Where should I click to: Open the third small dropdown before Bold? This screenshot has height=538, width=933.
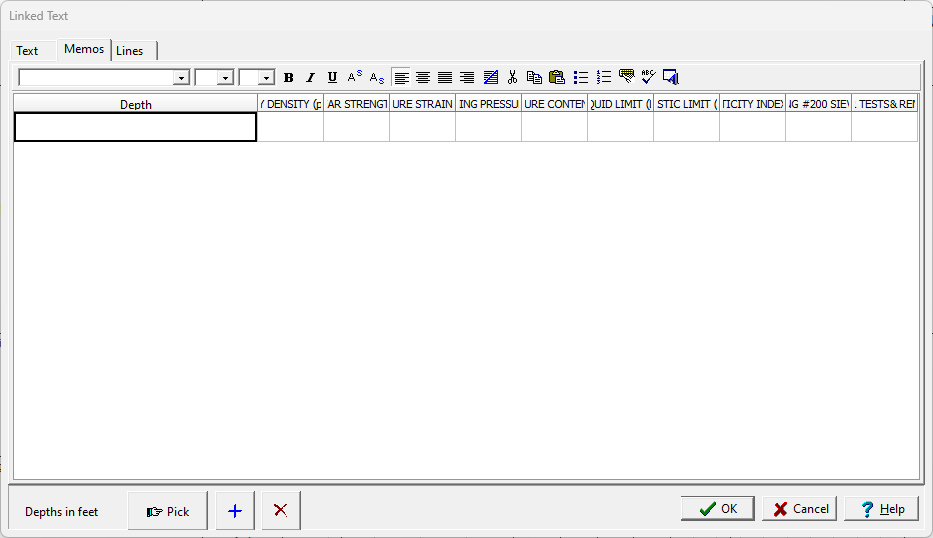(x=266, y=78)
